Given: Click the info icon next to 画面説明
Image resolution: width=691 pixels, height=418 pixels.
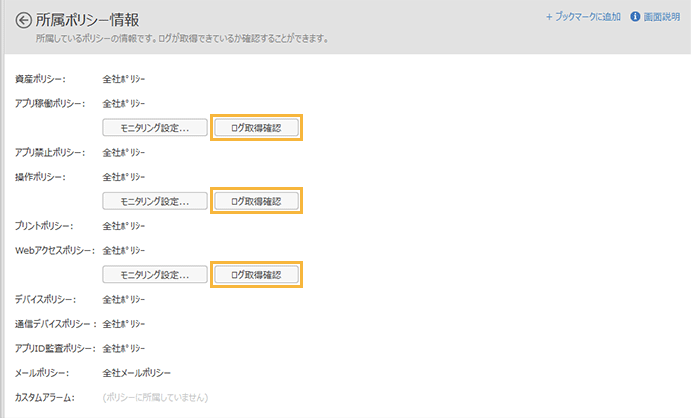Looking at the screenshot, I should (x=635, y=17).
